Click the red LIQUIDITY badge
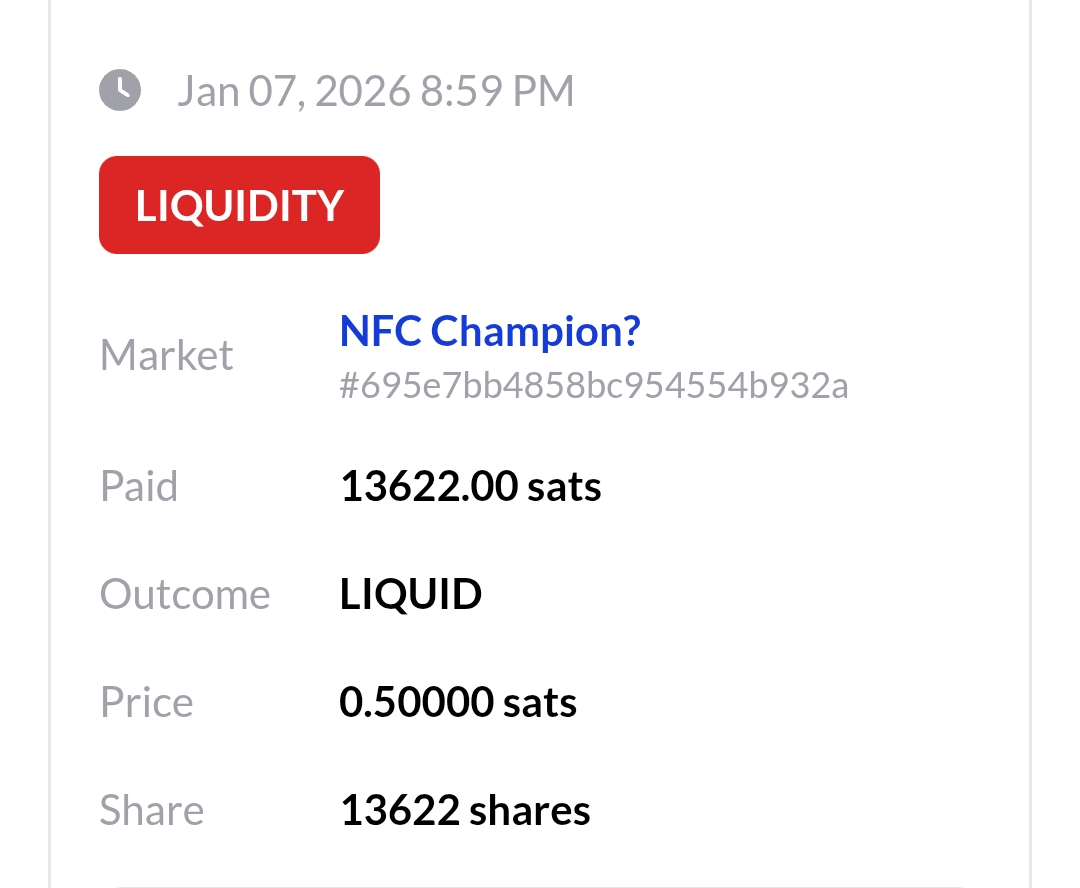1080x888 pixels. (239, 205)
